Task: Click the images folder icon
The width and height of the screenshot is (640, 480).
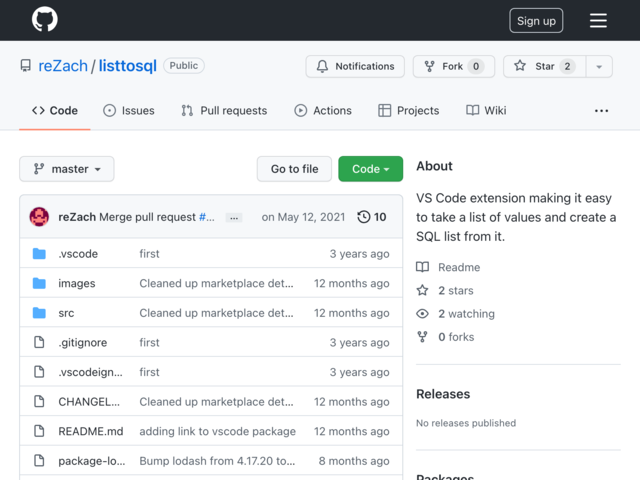Action: click(39, 283)
